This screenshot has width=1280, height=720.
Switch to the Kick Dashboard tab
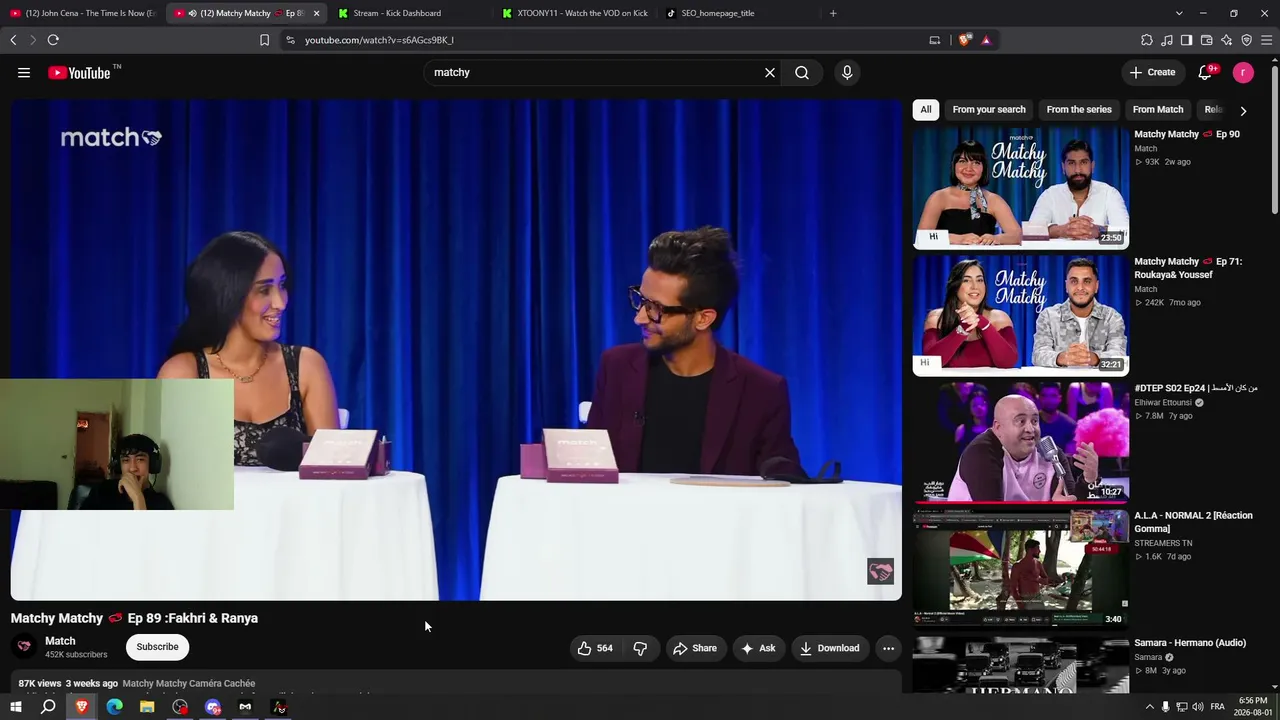pos(410,13)
